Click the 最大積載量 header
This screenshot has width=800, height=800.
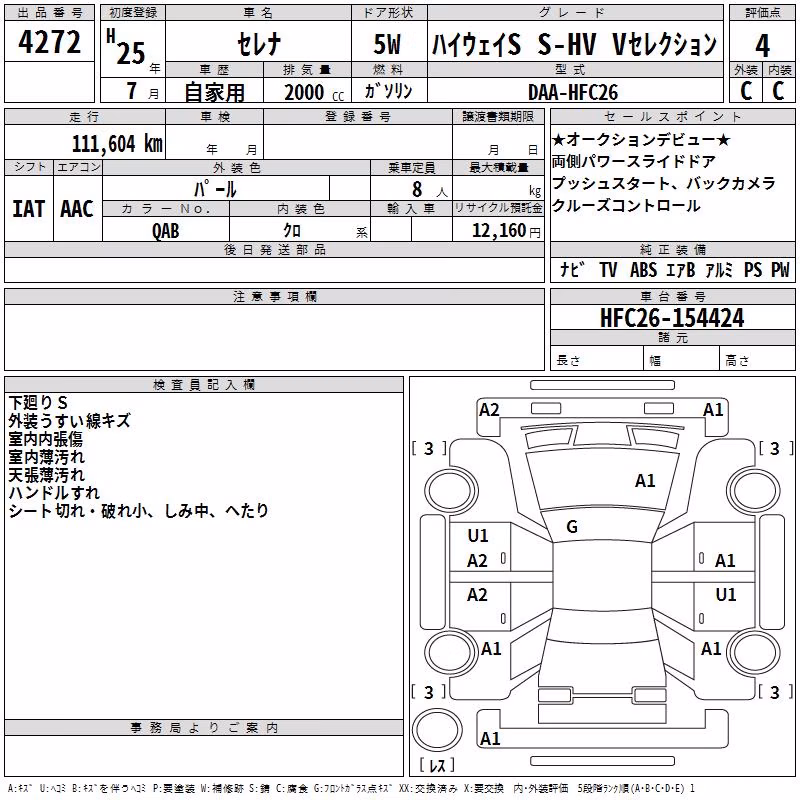pyautogui.click(x=498, y=167)
